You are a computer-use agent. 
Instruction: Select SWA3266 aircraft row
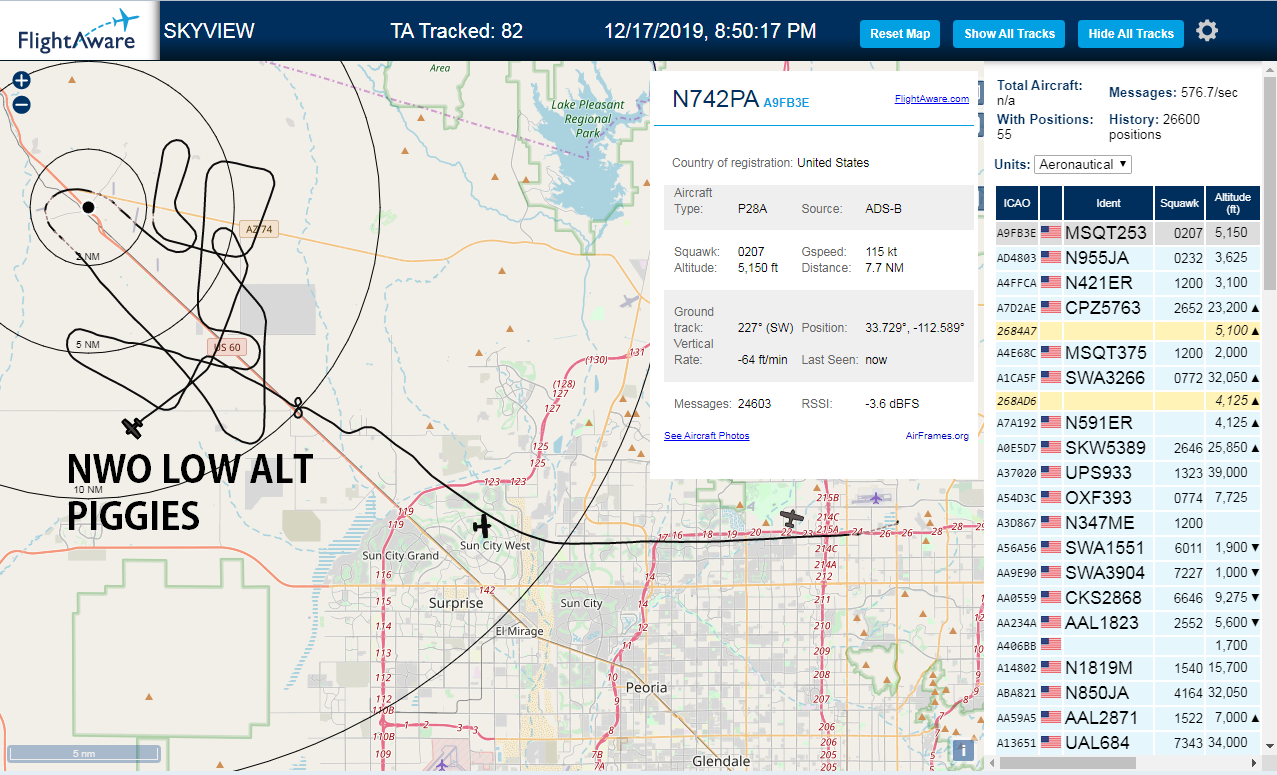pos(1127,378)
